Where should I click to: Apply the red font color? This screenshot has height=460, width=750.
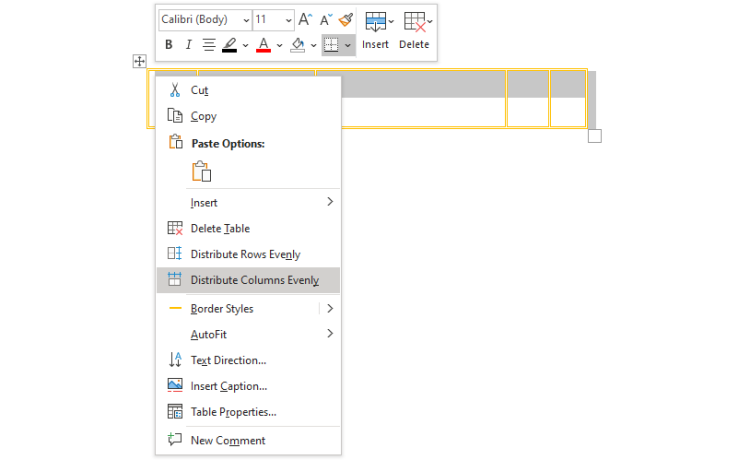tap(263, 45)
